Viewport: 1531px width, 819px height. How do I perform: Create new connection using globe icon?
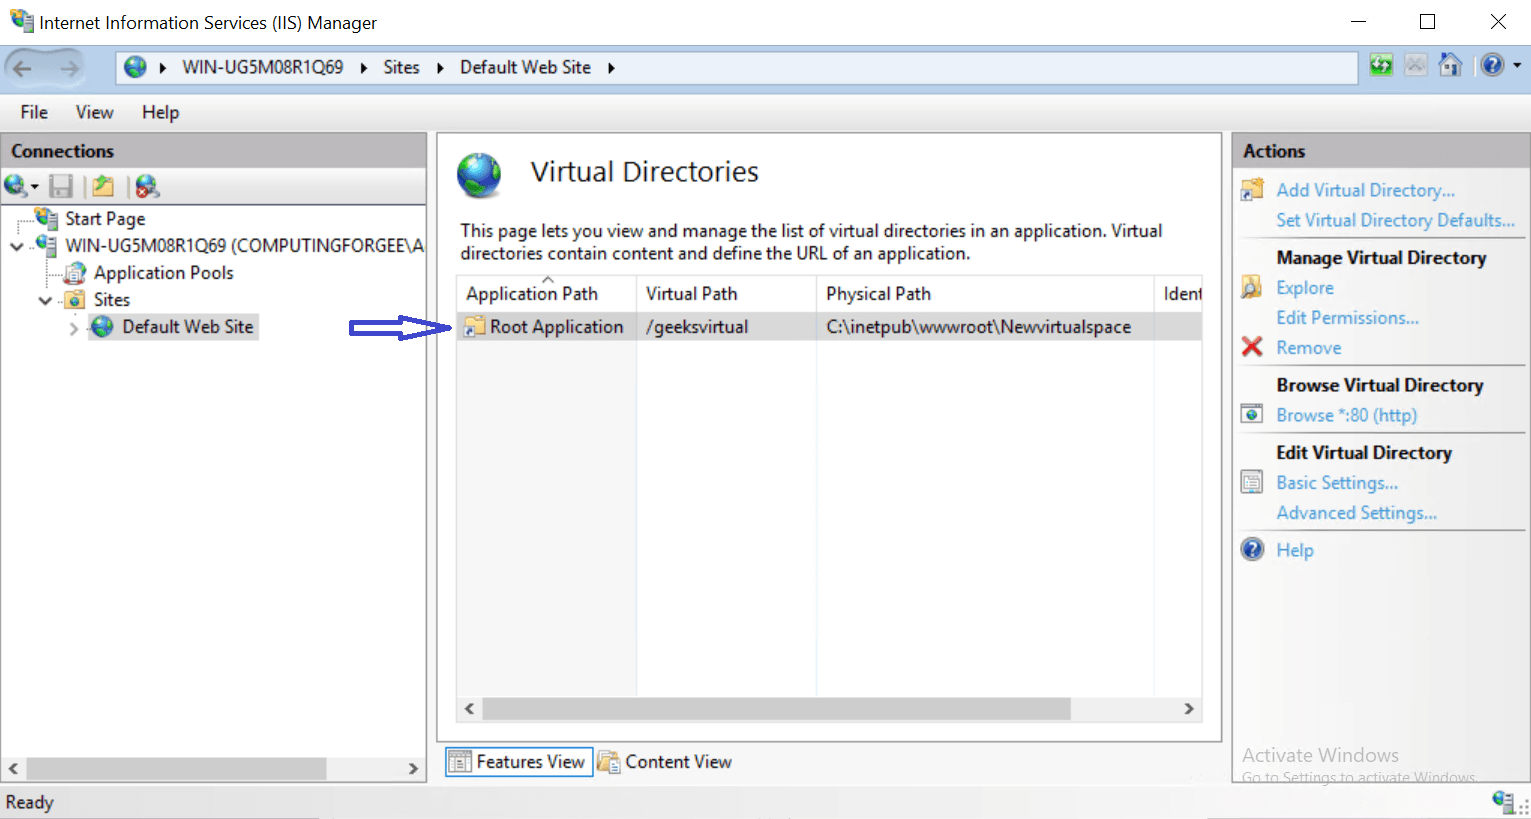click(16, 186)
